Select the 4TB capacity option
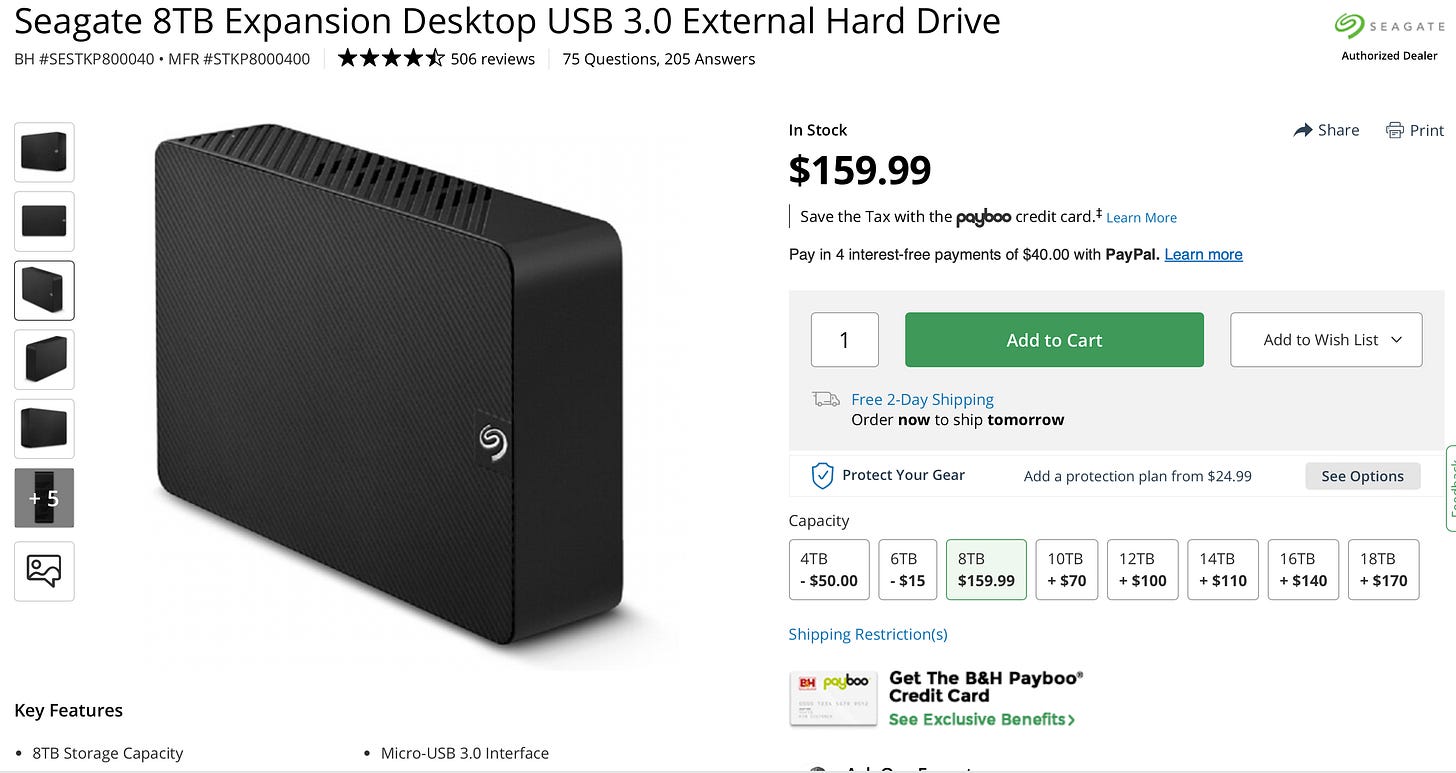The height and width of the screenshot is (773, 1456). click(x=829, y=570)
